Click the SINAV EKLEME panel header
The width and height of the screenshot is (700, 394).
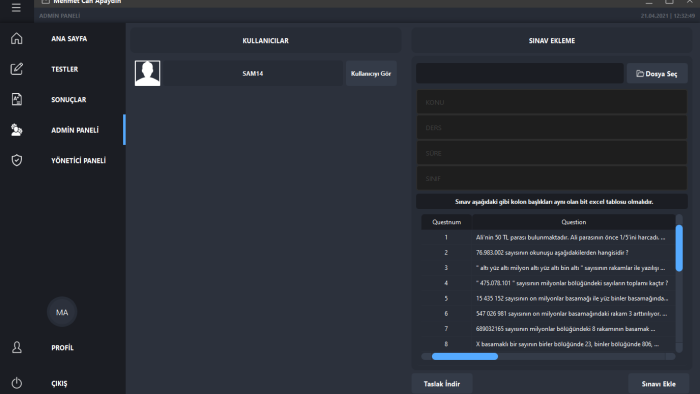tap(552, 41)
